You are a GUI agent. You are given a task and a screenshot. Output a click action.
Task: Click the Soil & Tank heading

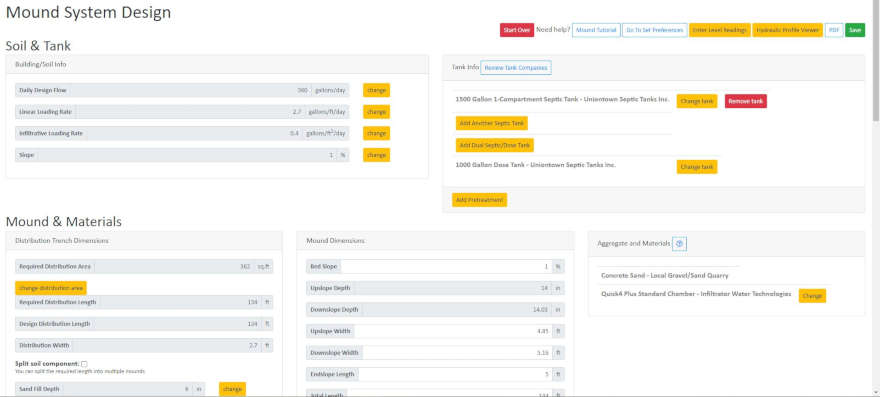click(x=38, y=46)
